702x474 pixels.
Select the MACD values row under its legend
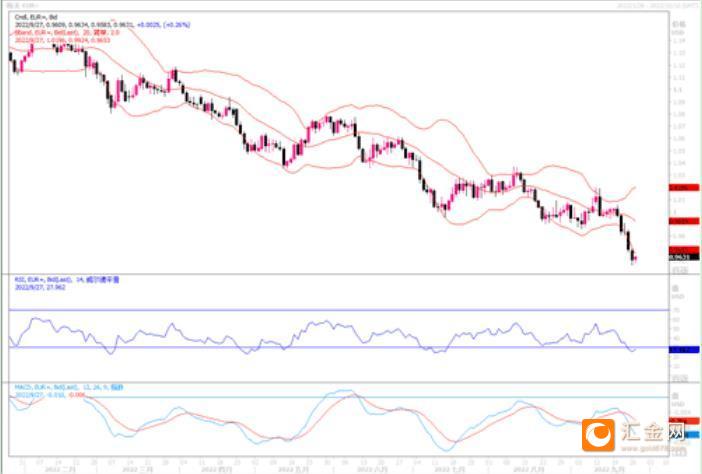coord(50,395)
